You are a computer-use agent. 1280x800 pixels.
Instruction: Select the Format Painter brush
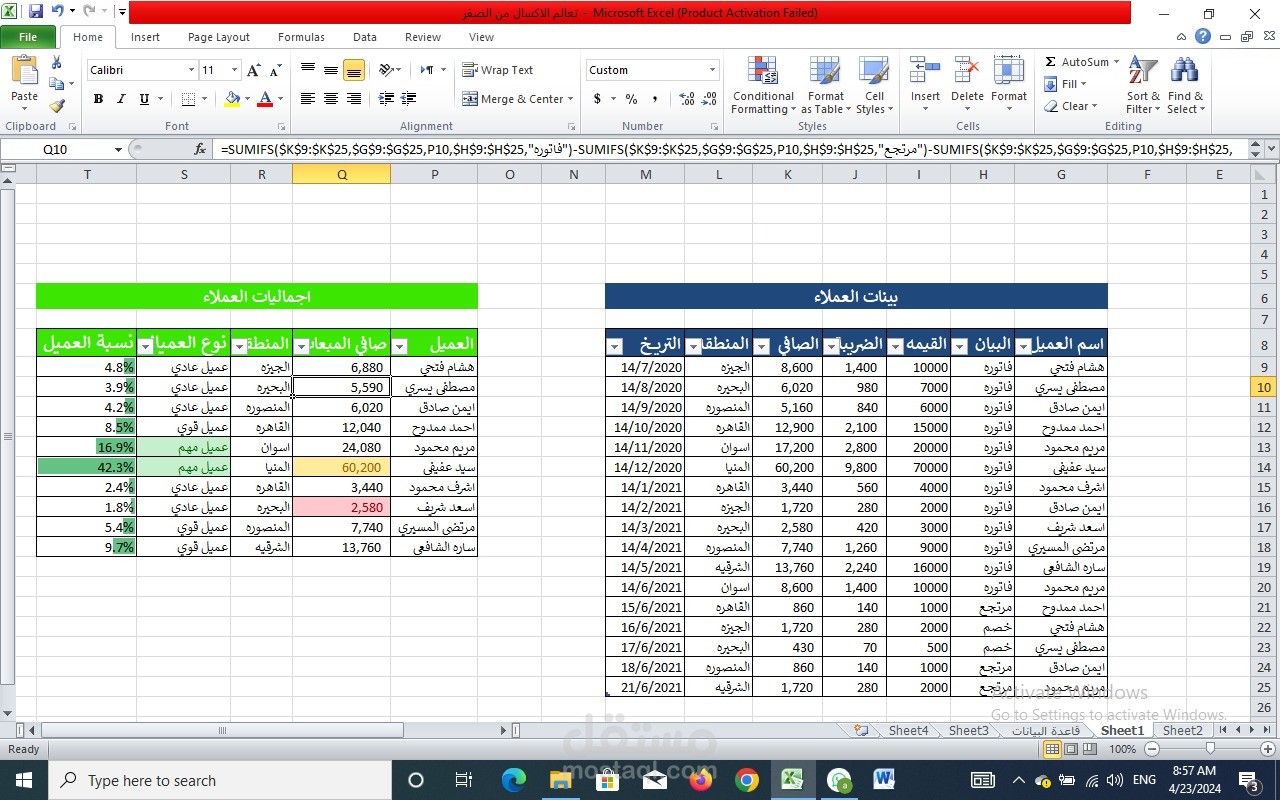[57, 105]
